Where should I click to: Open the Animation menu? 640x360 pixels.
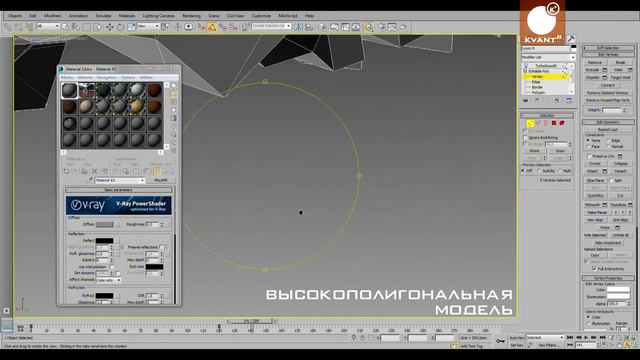[x=78, y=16]
